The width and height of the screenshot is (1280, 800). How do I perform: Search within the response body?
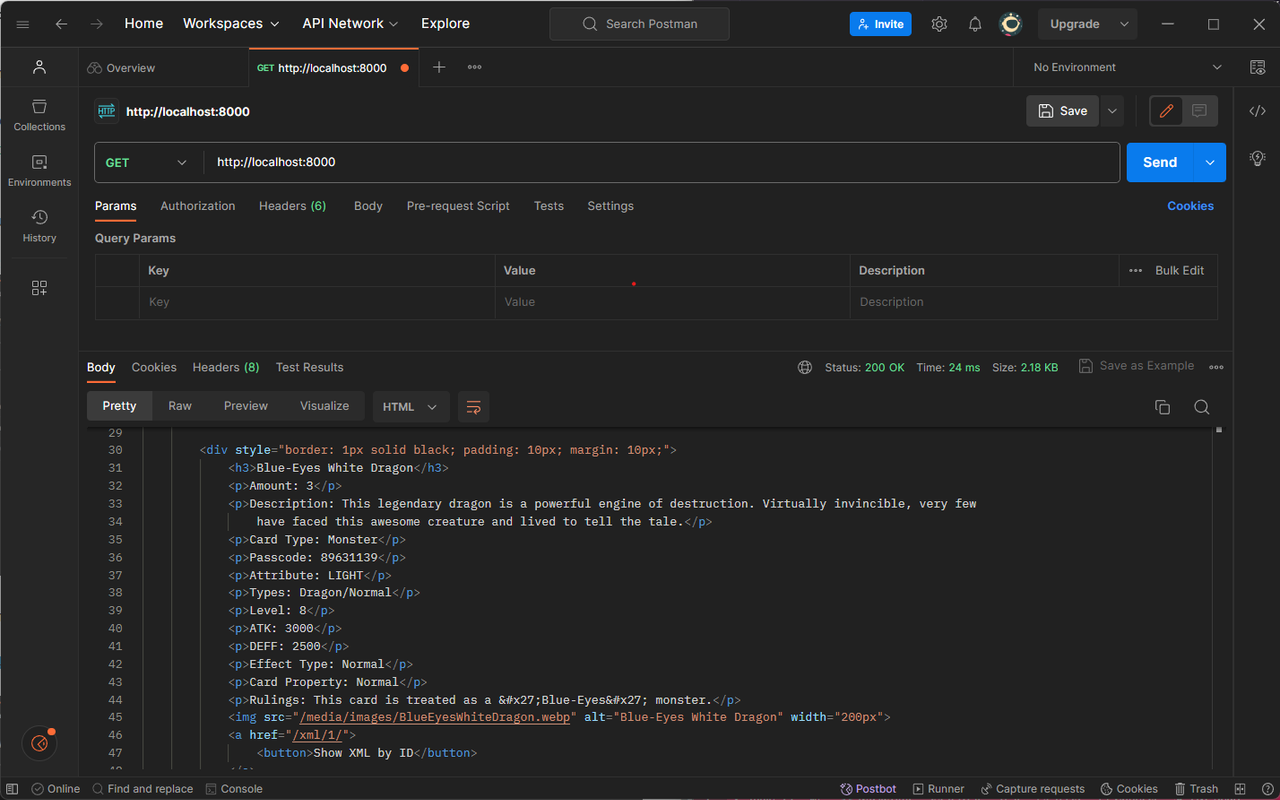[x=1202, y=407]
